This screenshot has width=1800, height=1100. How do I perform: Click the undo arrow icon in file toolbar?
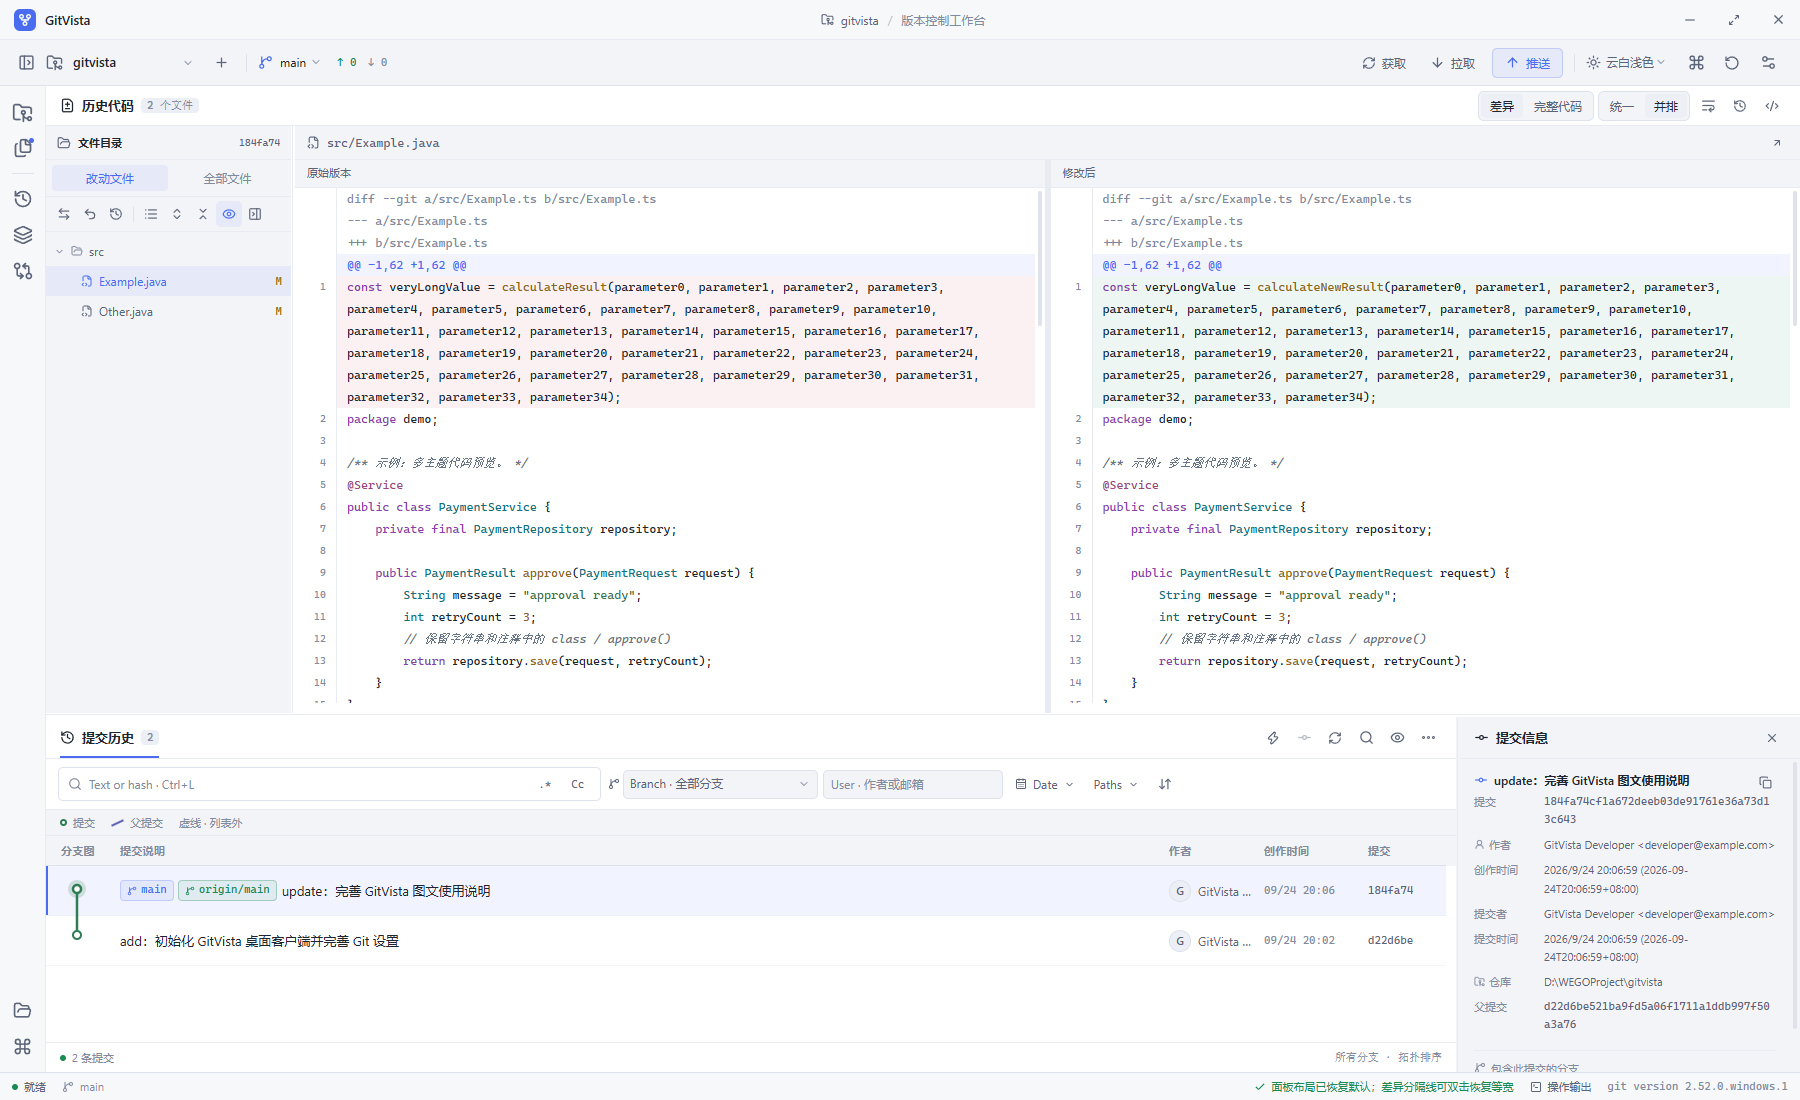(90, 214)
